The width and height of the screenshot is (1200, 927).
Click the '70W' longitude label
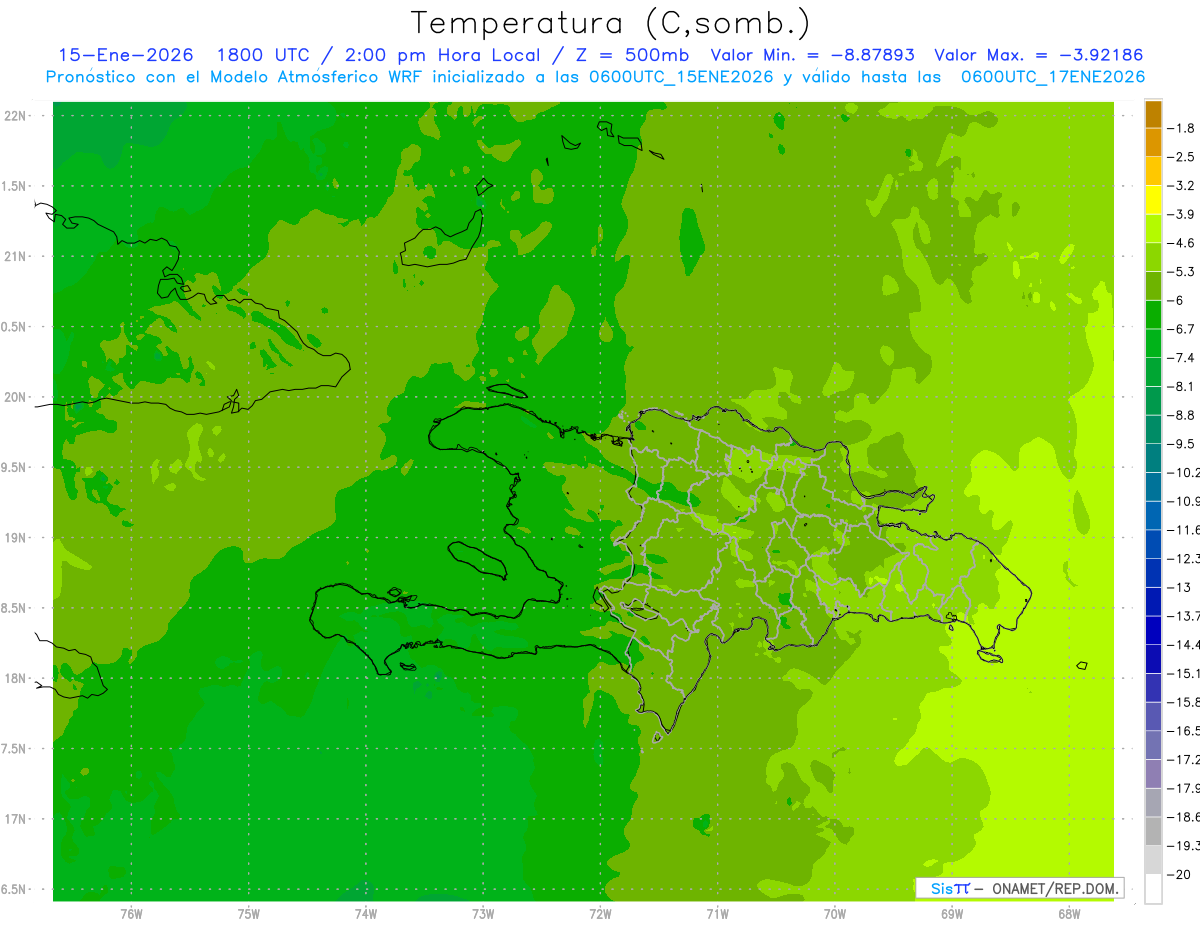click(835, 913)
